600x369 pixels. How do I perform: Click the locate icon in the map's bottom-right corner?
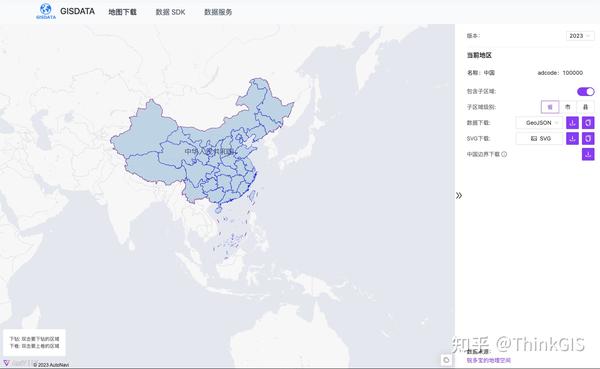click(x=446, y=360)
